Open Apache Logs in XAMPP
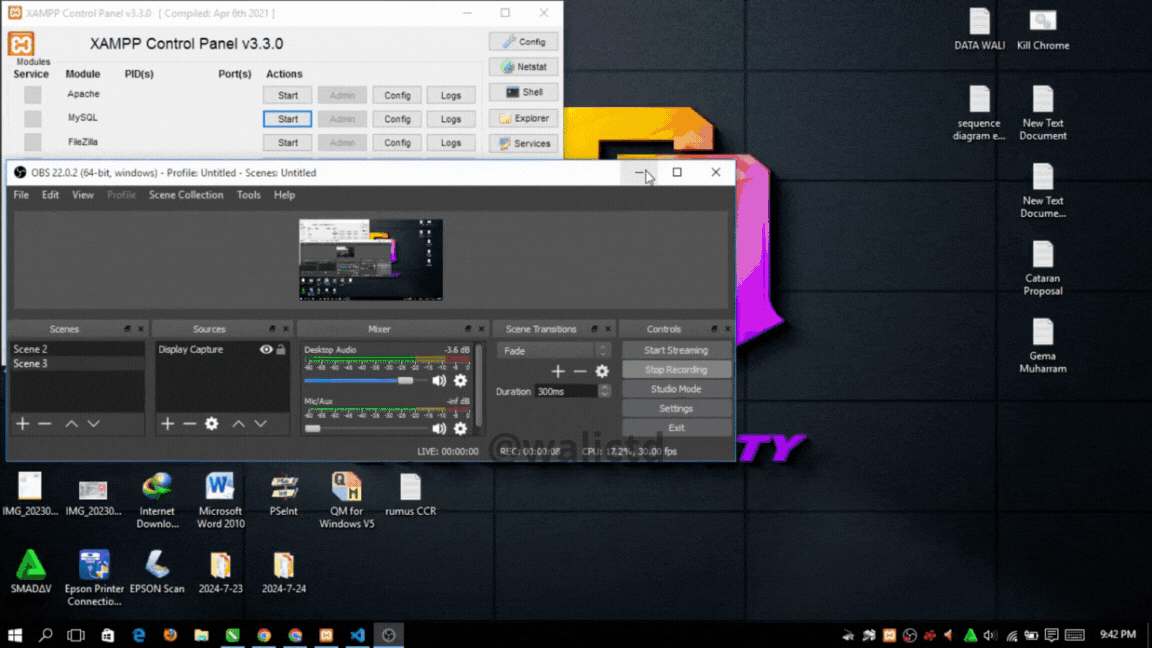The width and height of the screenshot is (1152, 648). click(x=450, y=96)
